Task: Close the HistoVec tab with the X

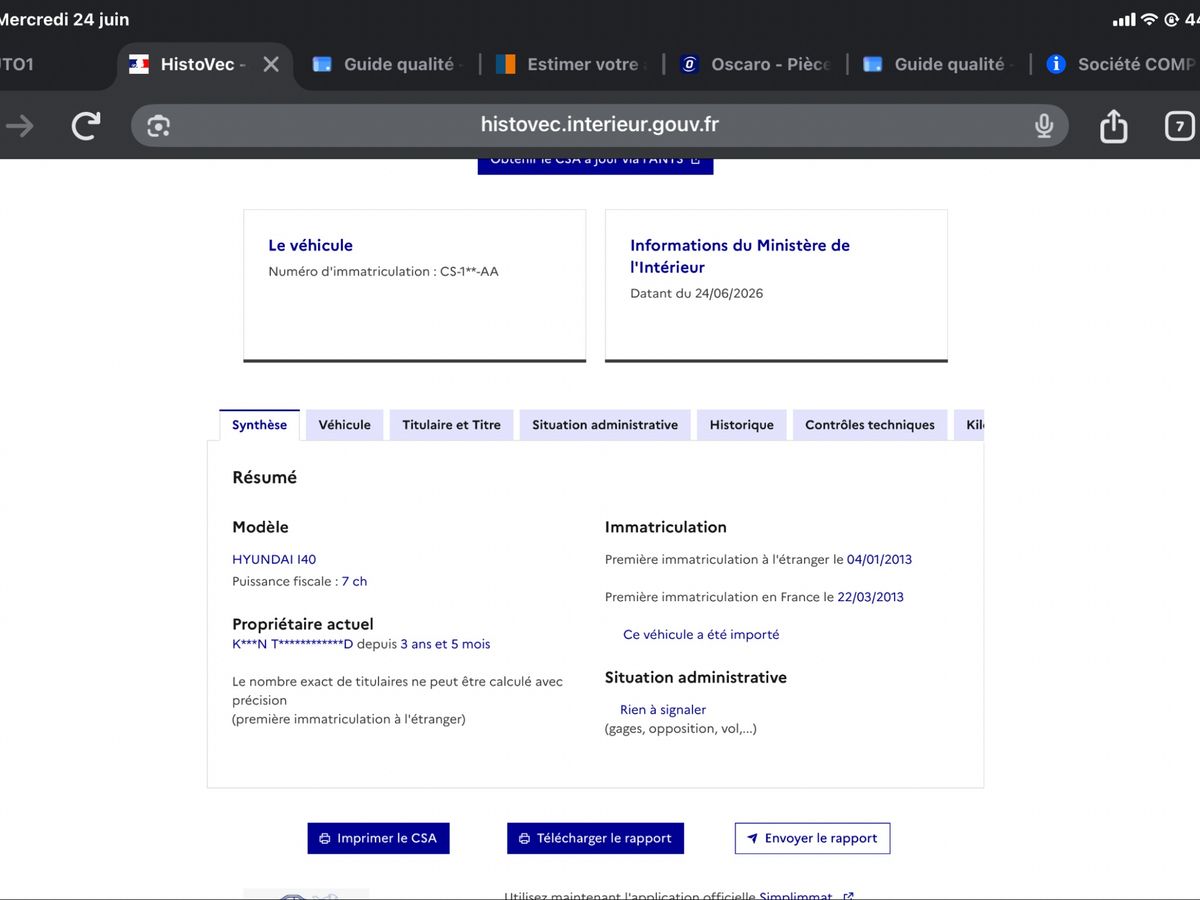Action: point(271,64)
